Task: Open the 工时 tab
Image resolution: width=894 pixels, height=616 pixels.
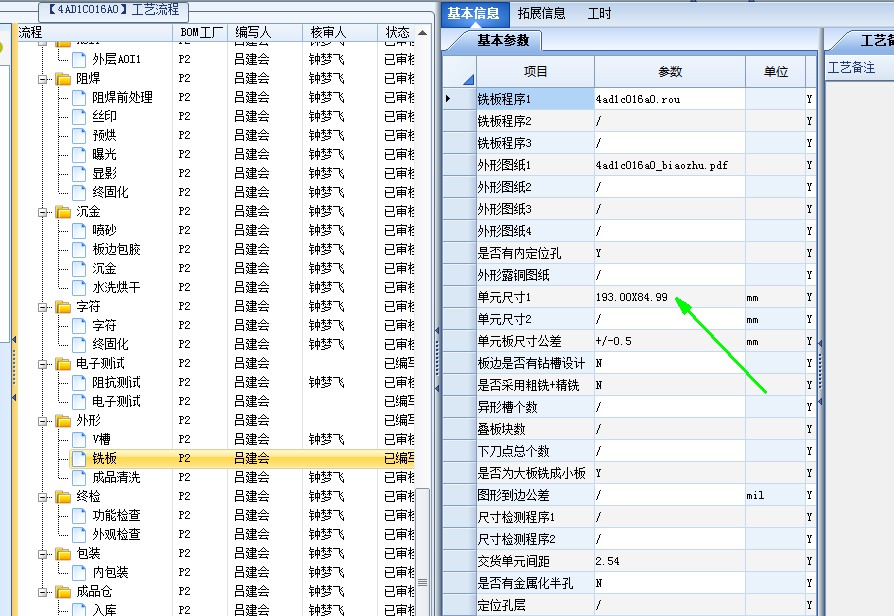Action: (x=599, y=14)
